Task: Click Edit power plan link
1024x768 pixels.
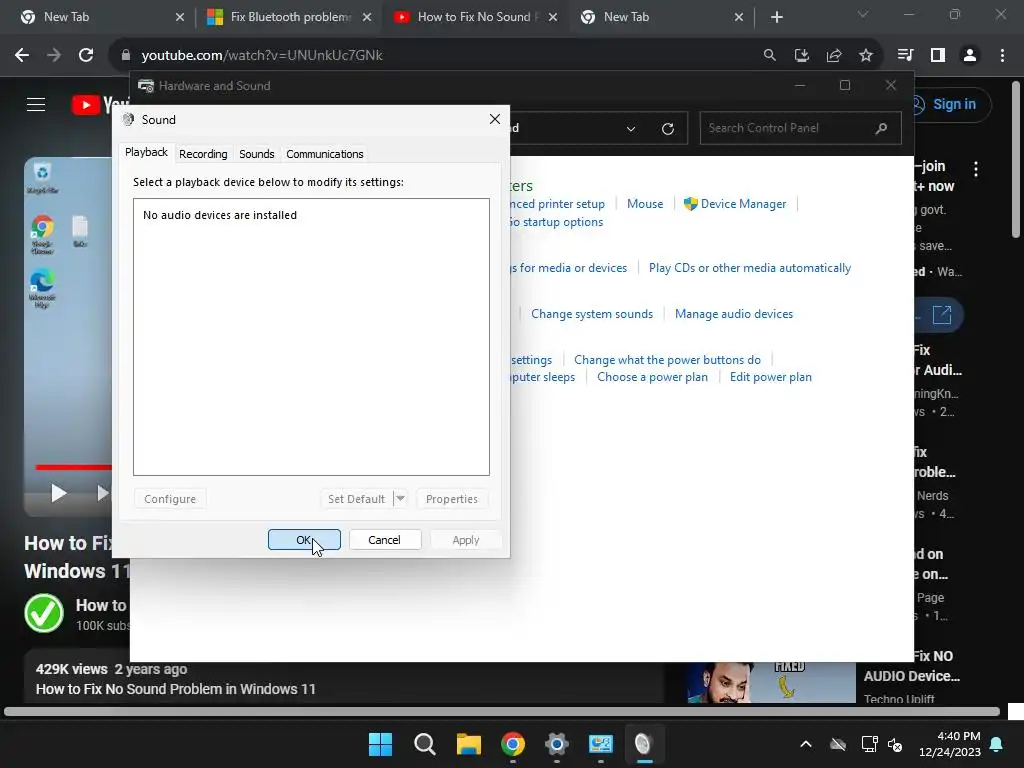Action: [771, 377]
